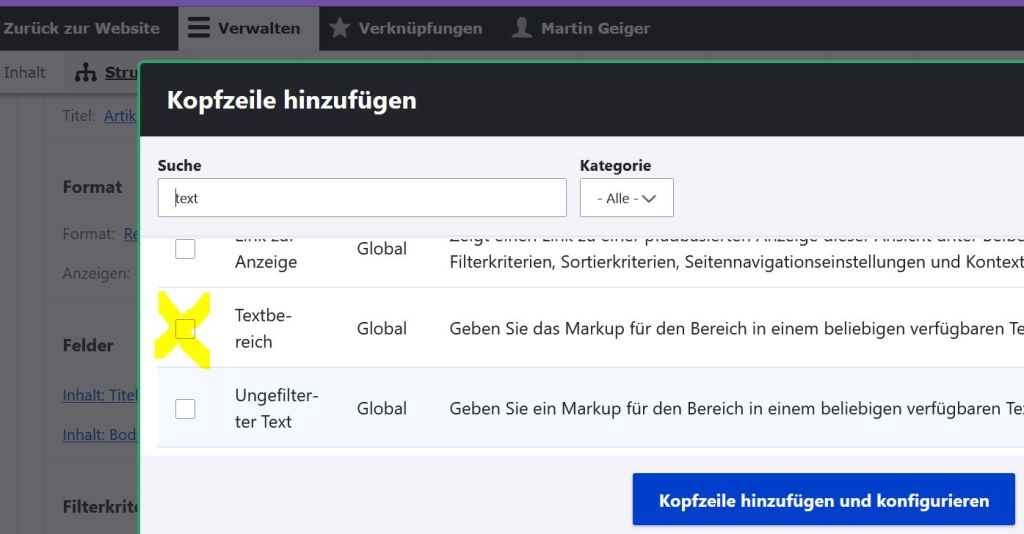Open the Inhalt: Bod field link

(99, 435)
